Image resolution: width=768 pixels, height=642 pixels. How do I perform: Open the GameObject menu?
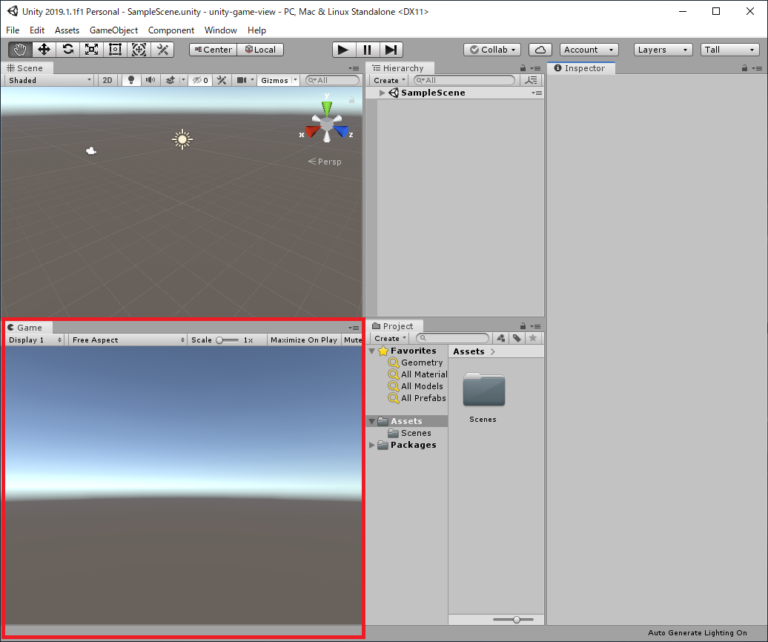[x=114, y=30]
